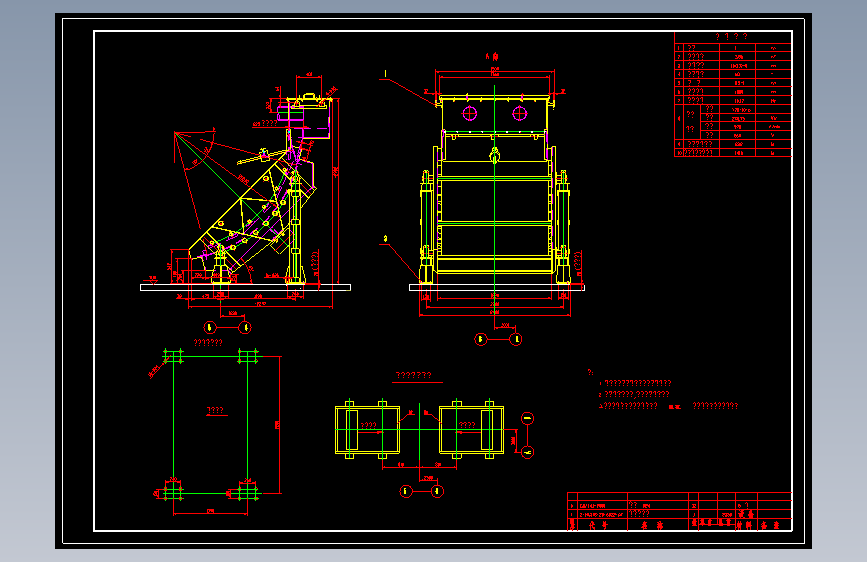Image resolution: width=867 pixels, height=562 pixels.
Task: Select the right motor in the twin-motor plan view
Action: (472, 430)
